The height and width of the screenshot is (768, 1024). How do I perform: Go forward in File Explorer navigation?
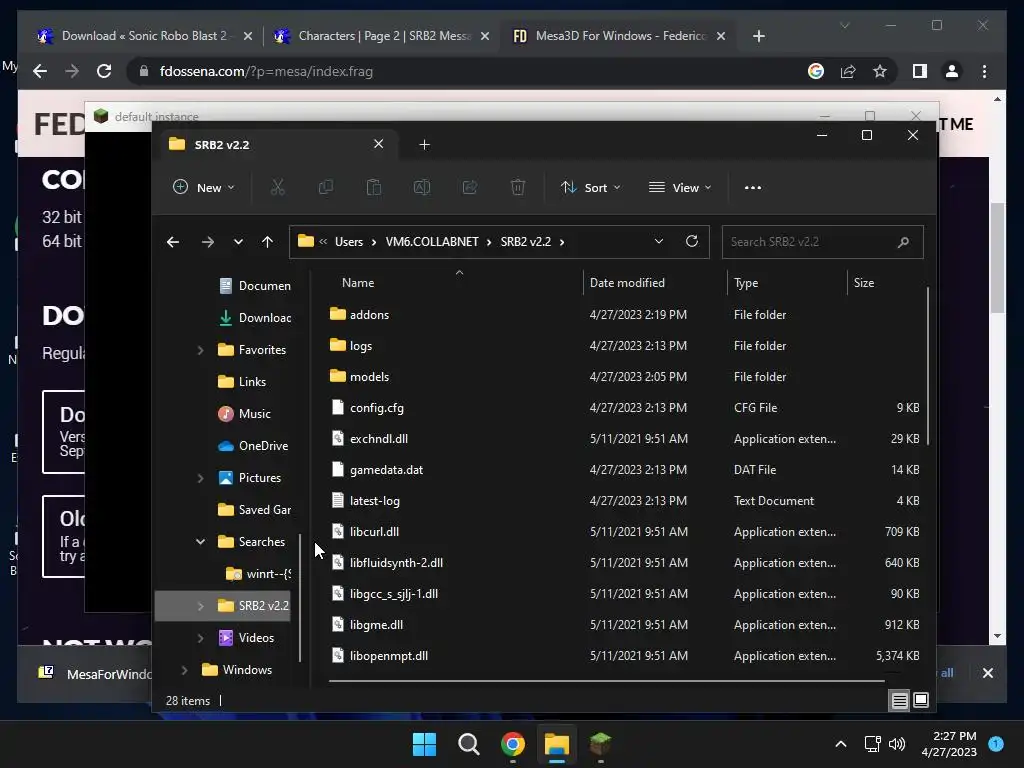208,242
